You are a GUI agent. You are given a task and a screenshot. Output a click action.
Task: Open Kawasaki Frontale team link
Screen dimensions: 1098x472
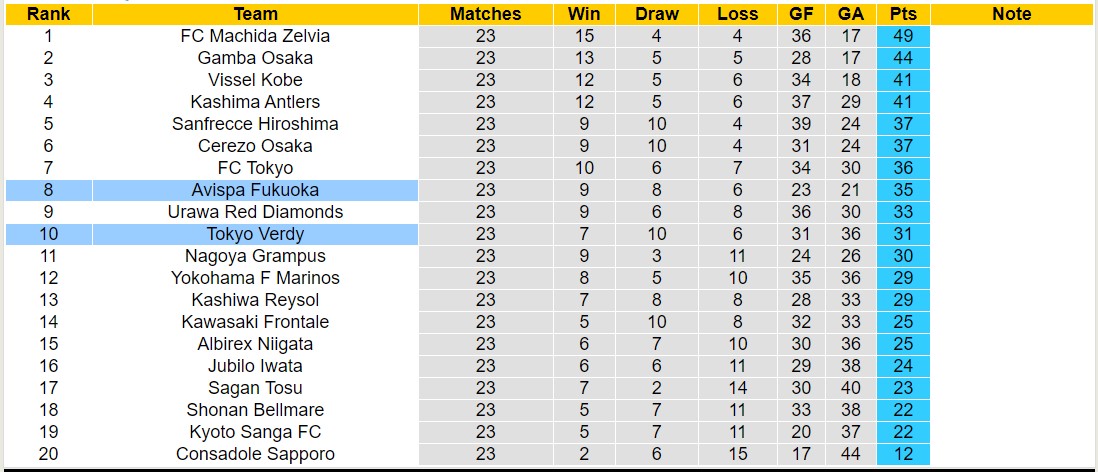(x=255, y=322)
